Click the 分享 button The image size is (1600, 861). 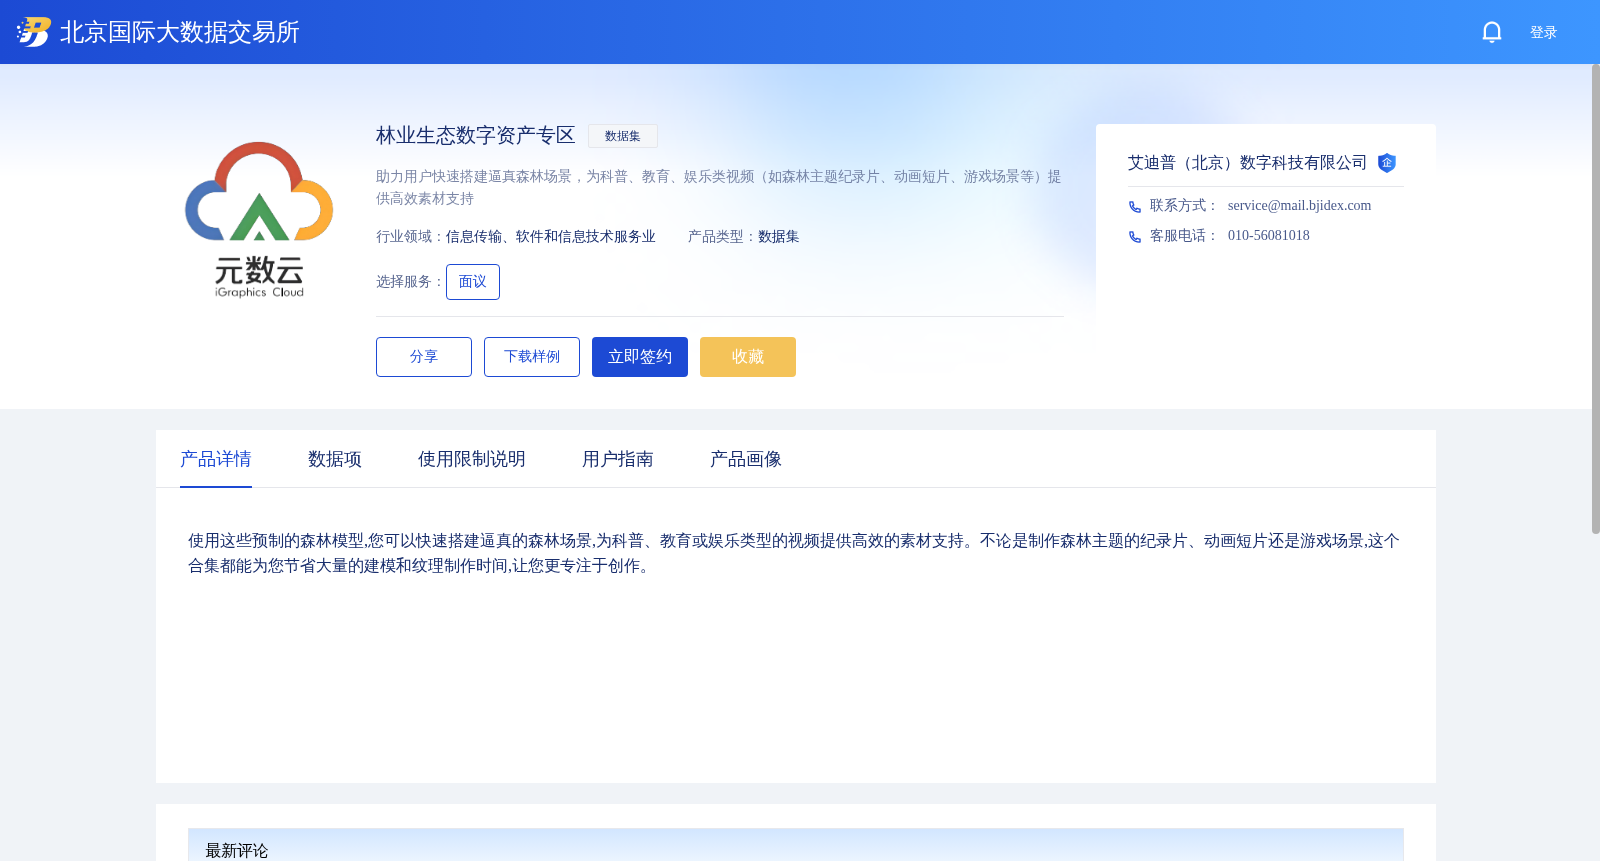tap(424, 357)
